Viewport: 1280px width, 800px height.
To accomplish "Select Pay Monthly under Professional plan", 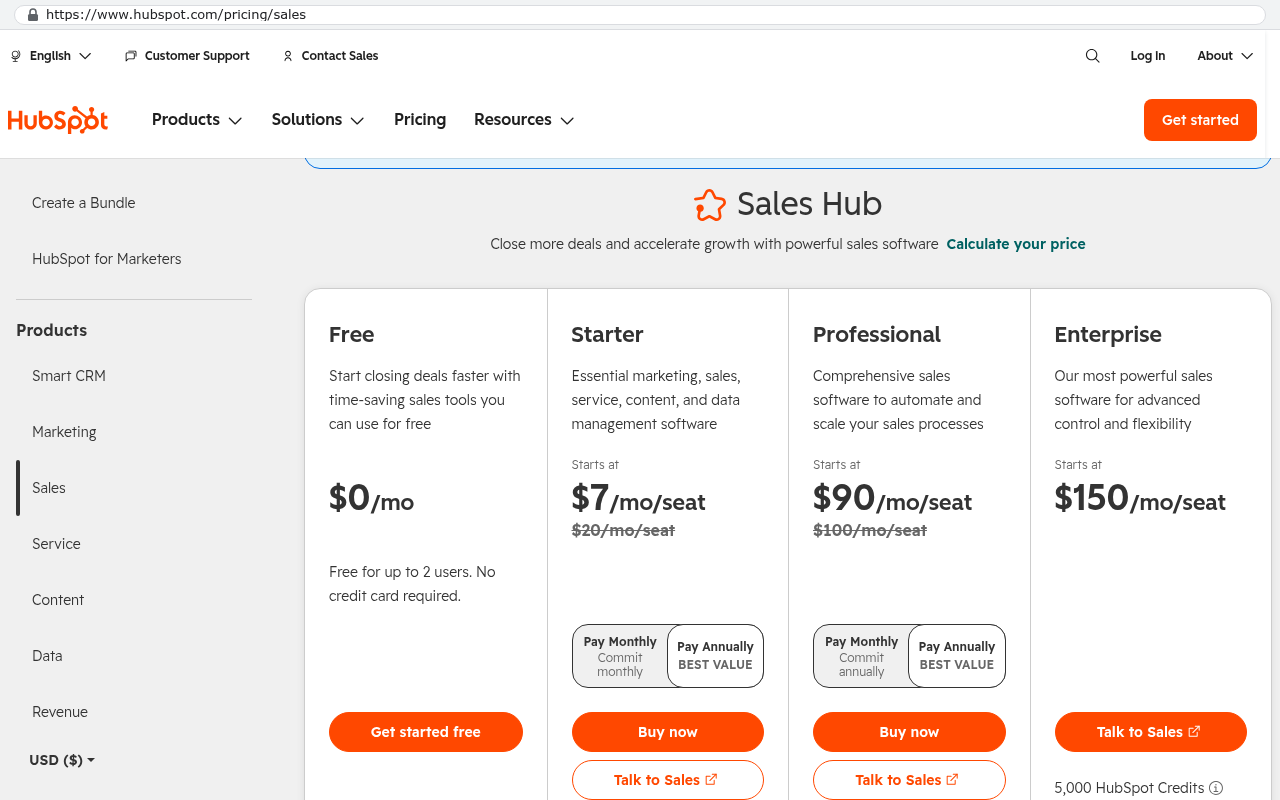I will point(861,656).
